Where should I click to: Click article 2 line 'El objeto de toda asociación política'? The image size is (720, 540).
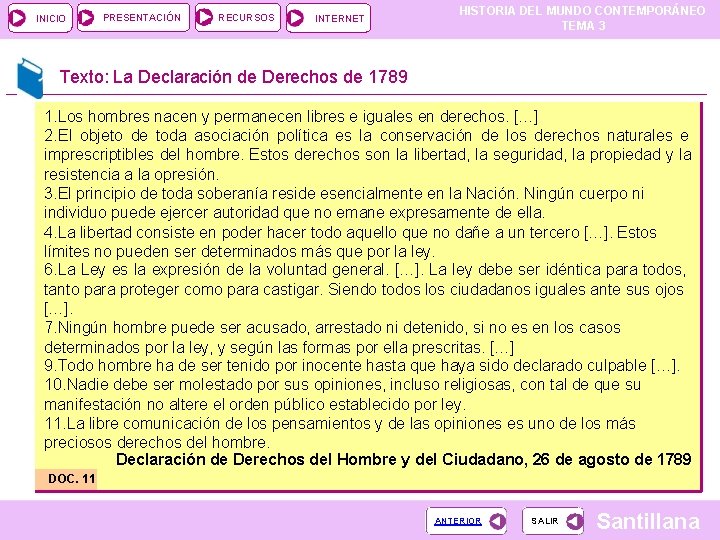366,136
